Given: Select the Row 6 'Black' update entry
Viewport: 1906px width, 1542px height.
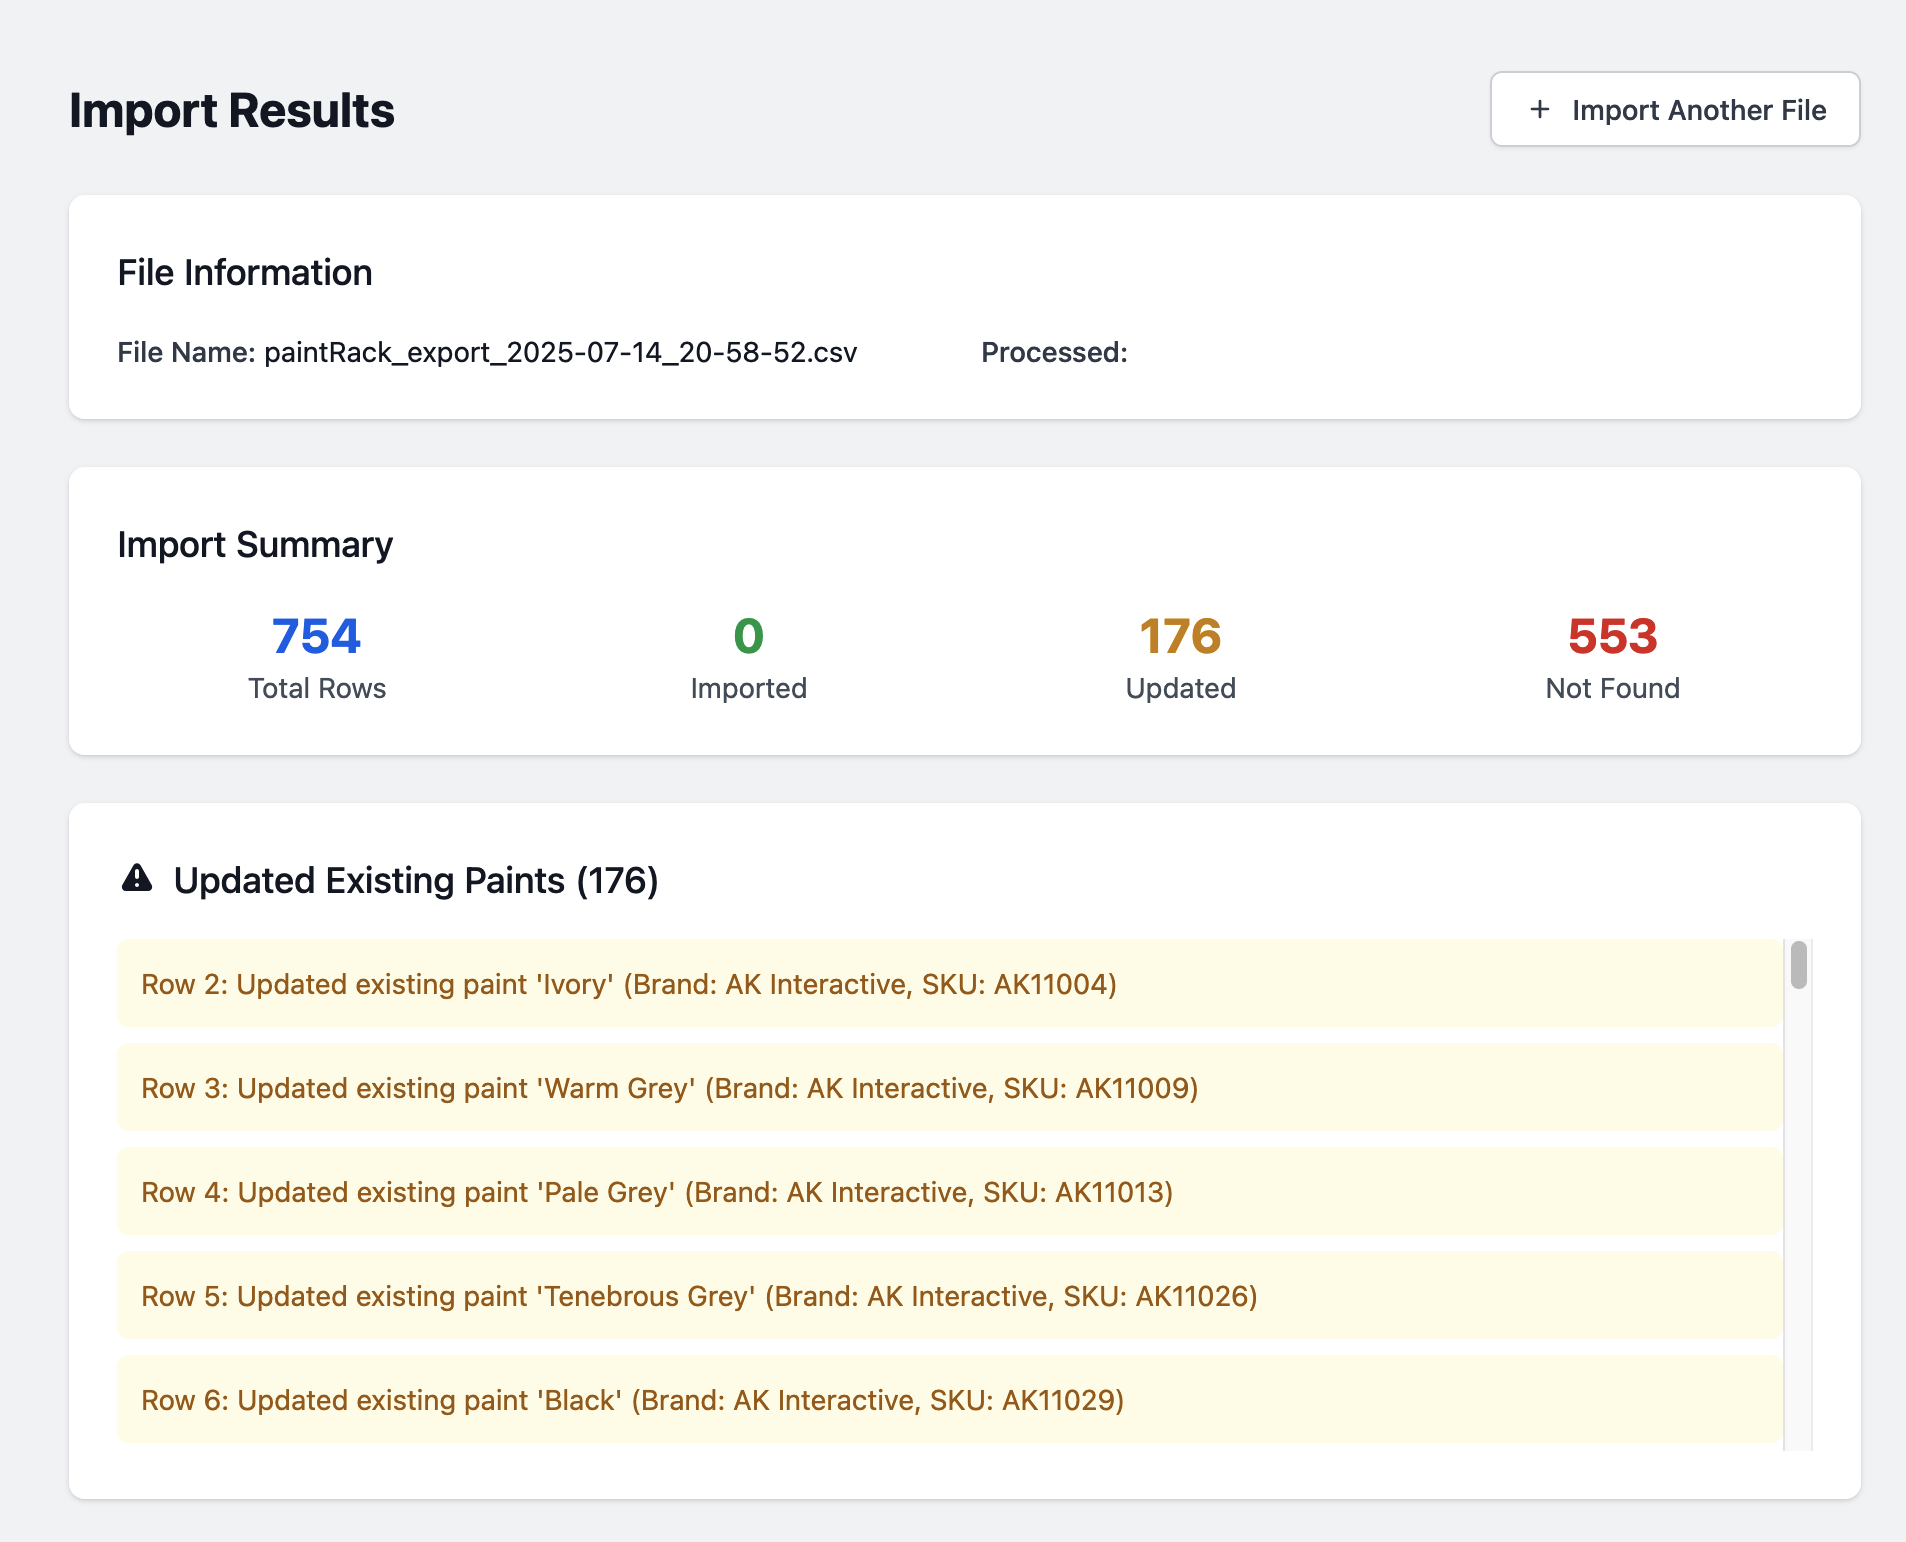Looking at the screenshot, I should [x=950, y=1400].
